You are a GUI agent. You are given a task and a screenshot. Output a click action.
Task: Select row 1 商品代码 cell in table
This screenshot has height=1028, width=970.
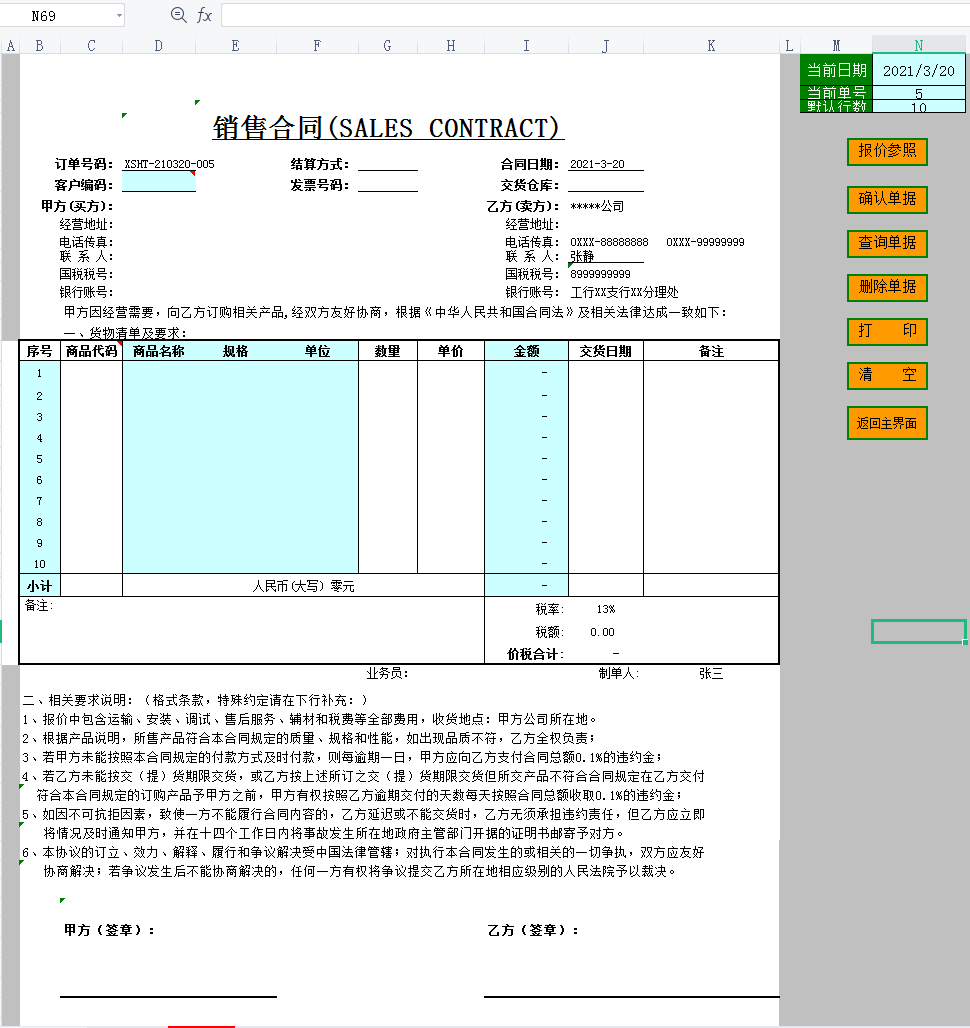[91, 373]
